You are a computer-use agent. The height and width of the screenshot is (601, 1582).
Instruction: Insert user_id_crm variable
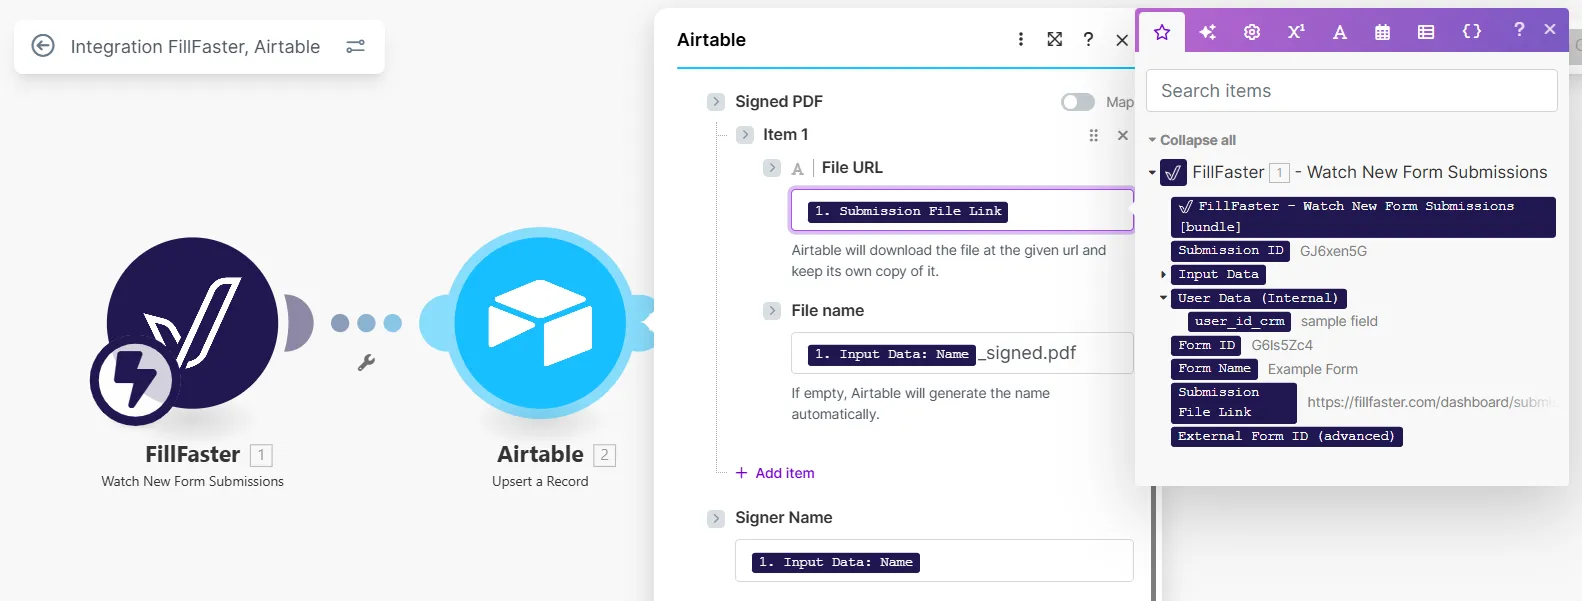[1239, 322]
